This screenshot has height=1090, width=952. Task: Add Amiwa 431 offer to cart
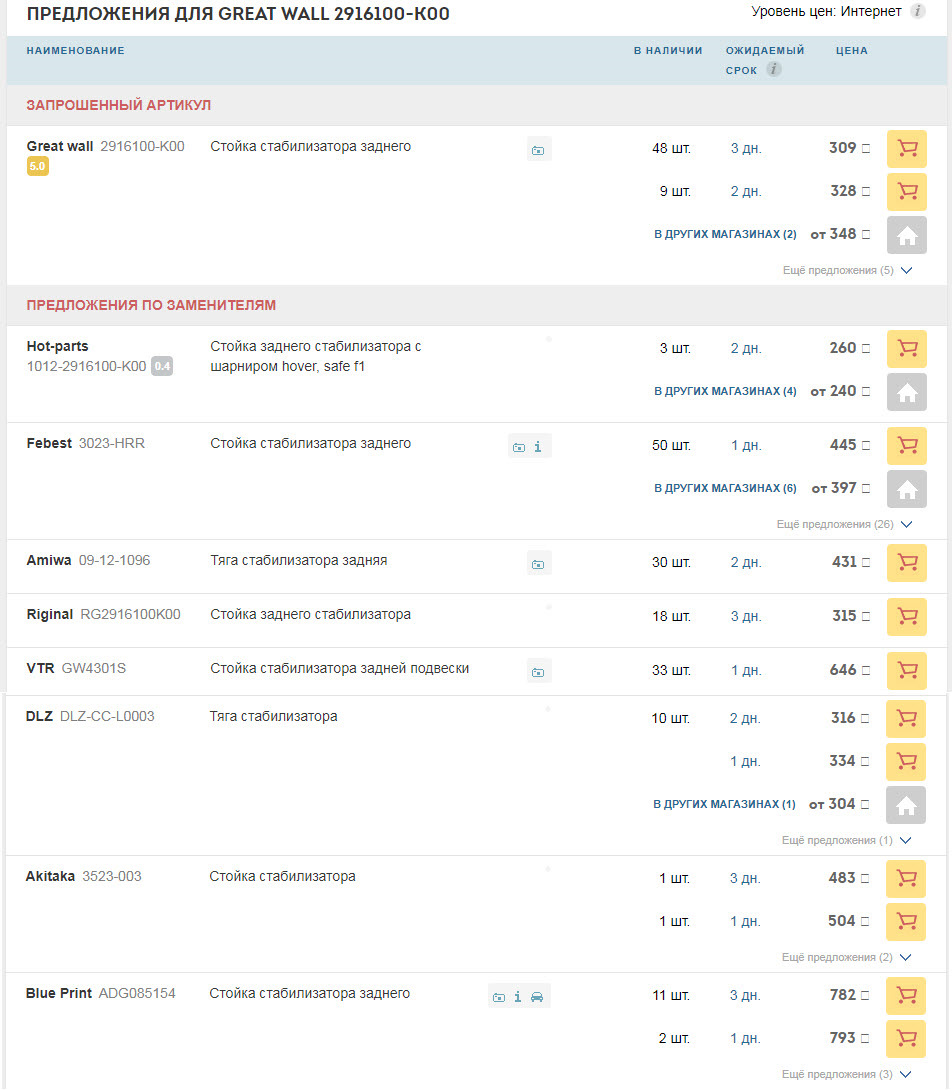pyautogui.click(x=907, y=562)
